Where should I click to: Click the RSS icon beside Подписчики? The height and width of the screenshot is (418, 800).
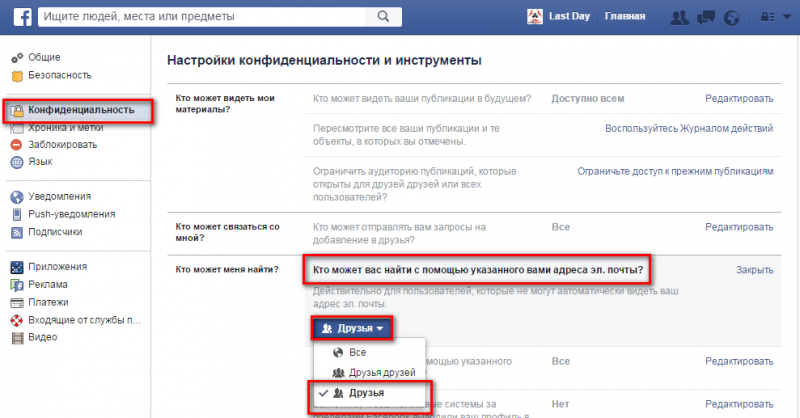(x=17, y=233)
